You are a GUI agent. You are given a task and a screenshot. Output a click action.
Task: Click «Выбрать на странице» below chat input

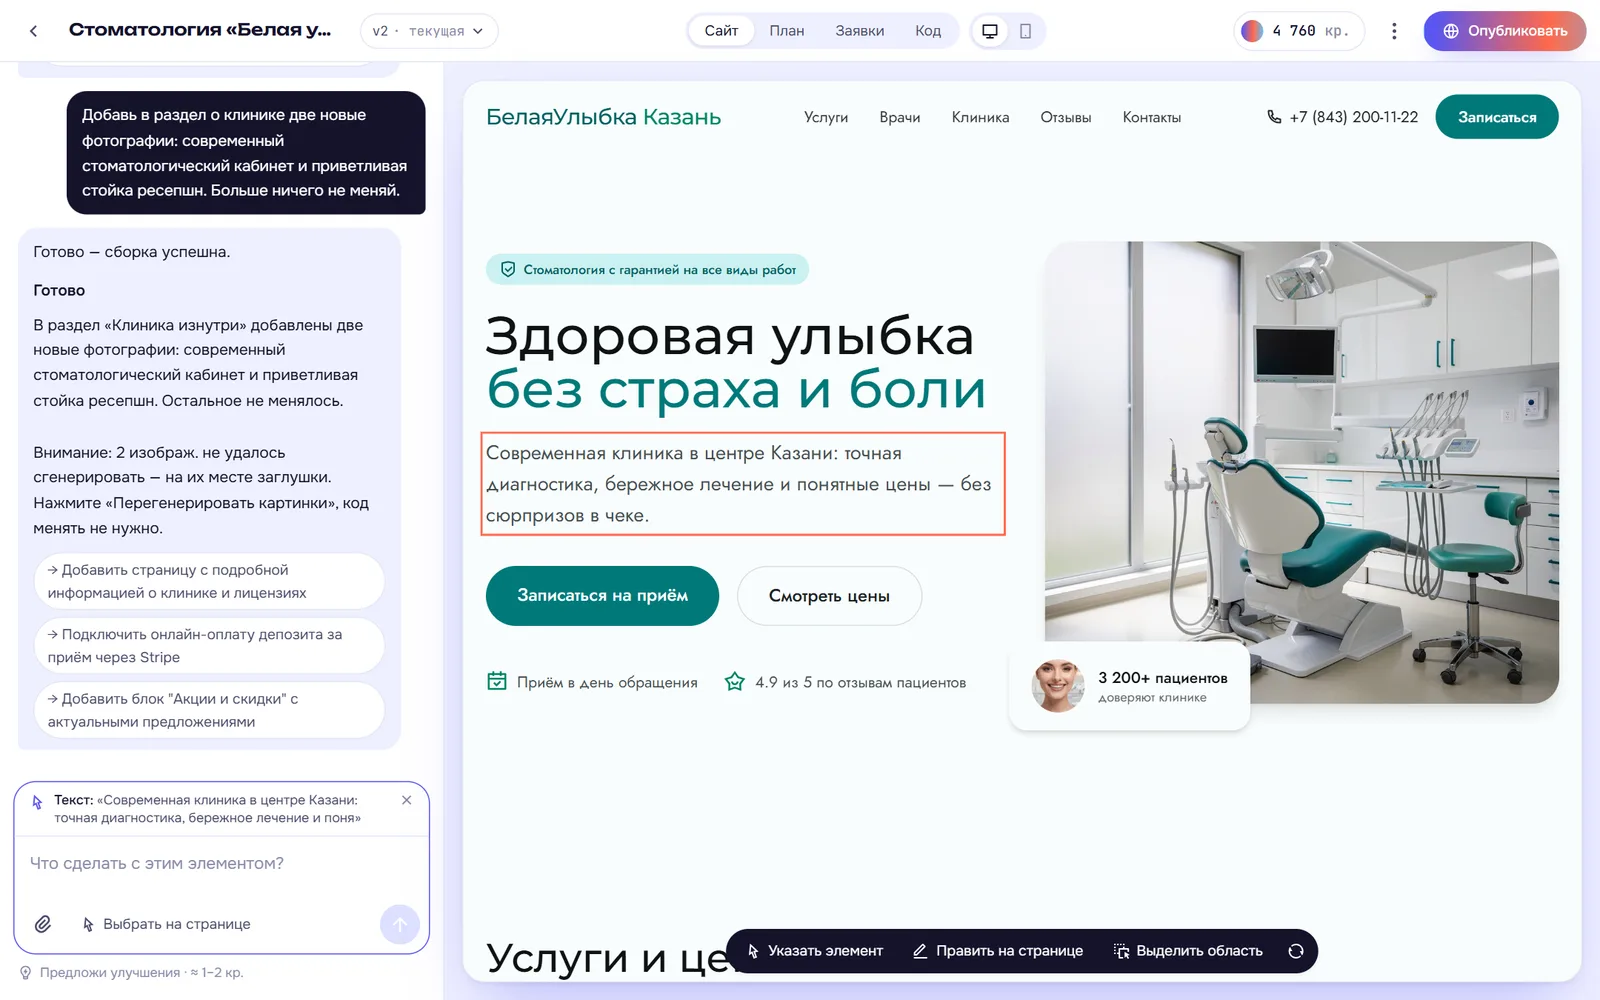tap(166, 924)
